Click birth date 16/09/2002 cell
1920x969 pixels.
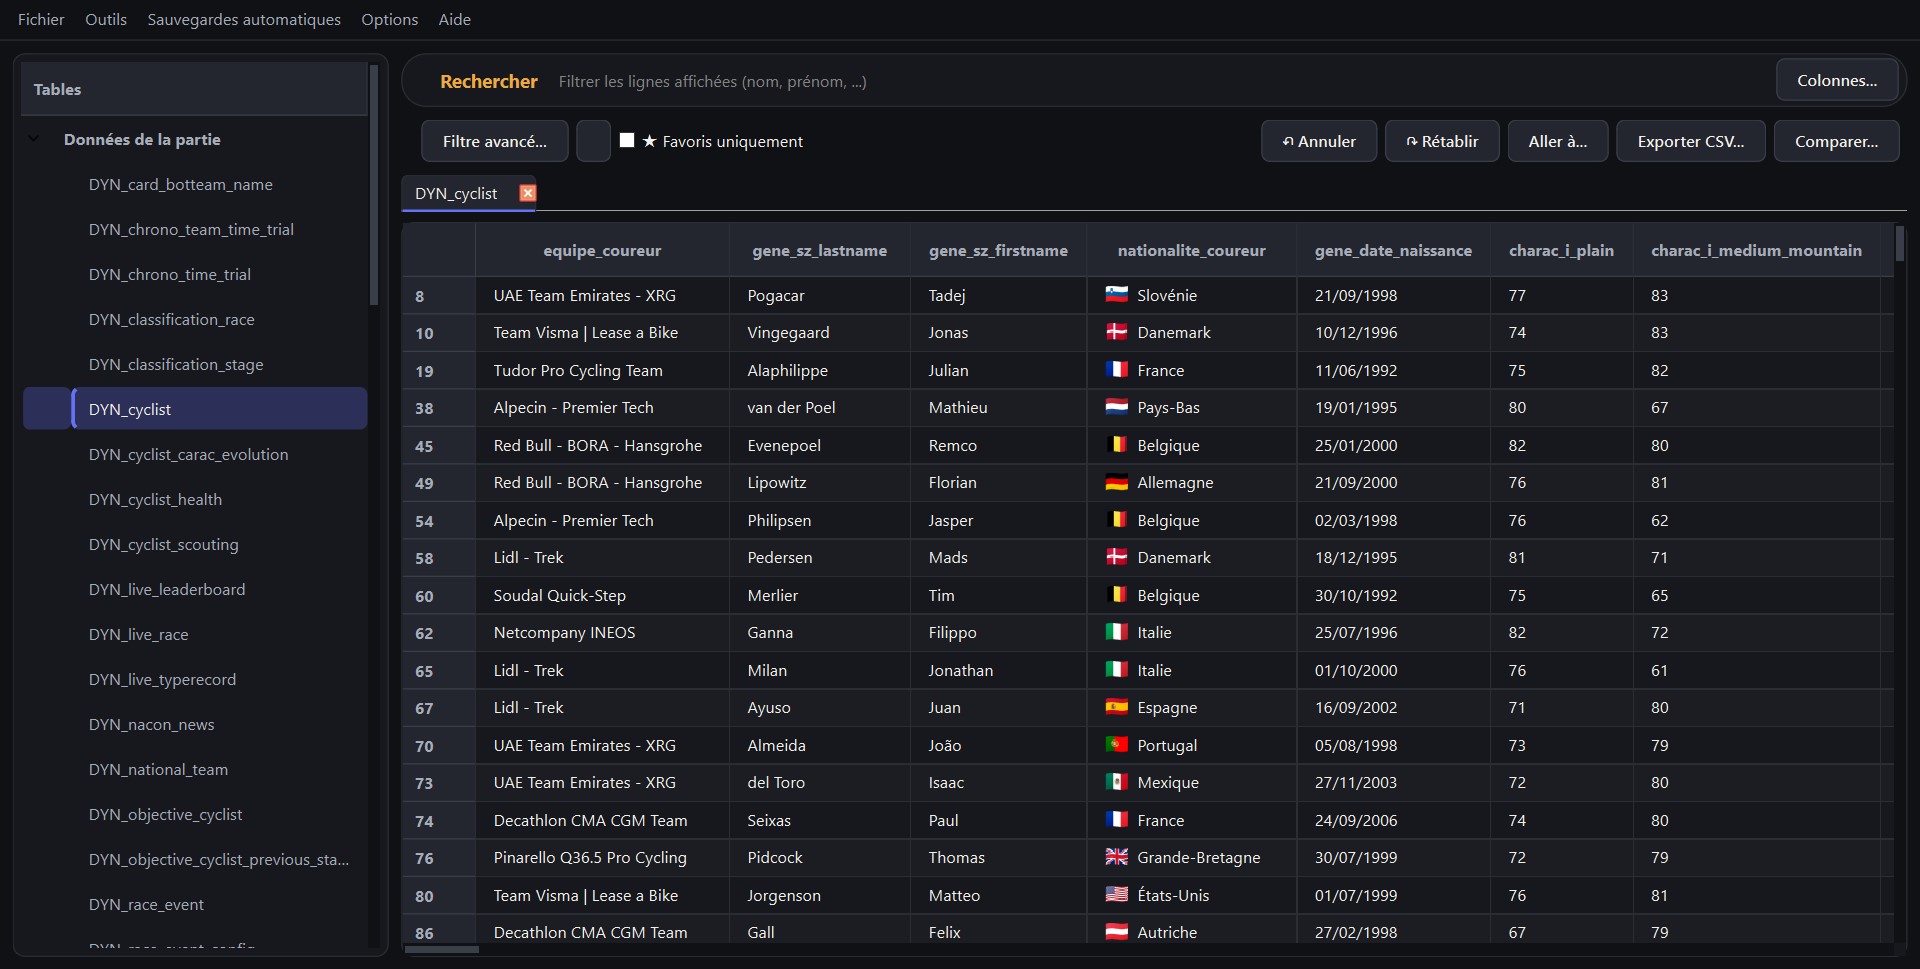(1394, 707)
